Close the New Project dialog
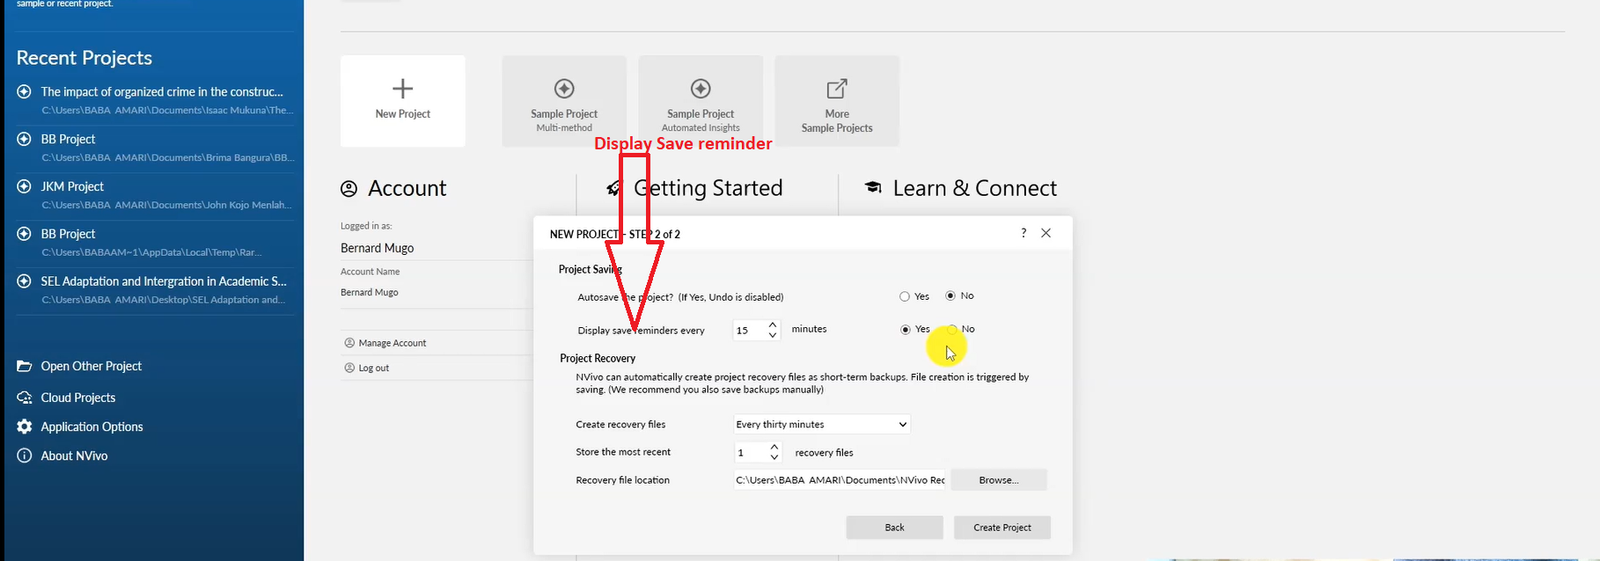The height and width of the screenshot is (561, 1600). click(1046, 233)
